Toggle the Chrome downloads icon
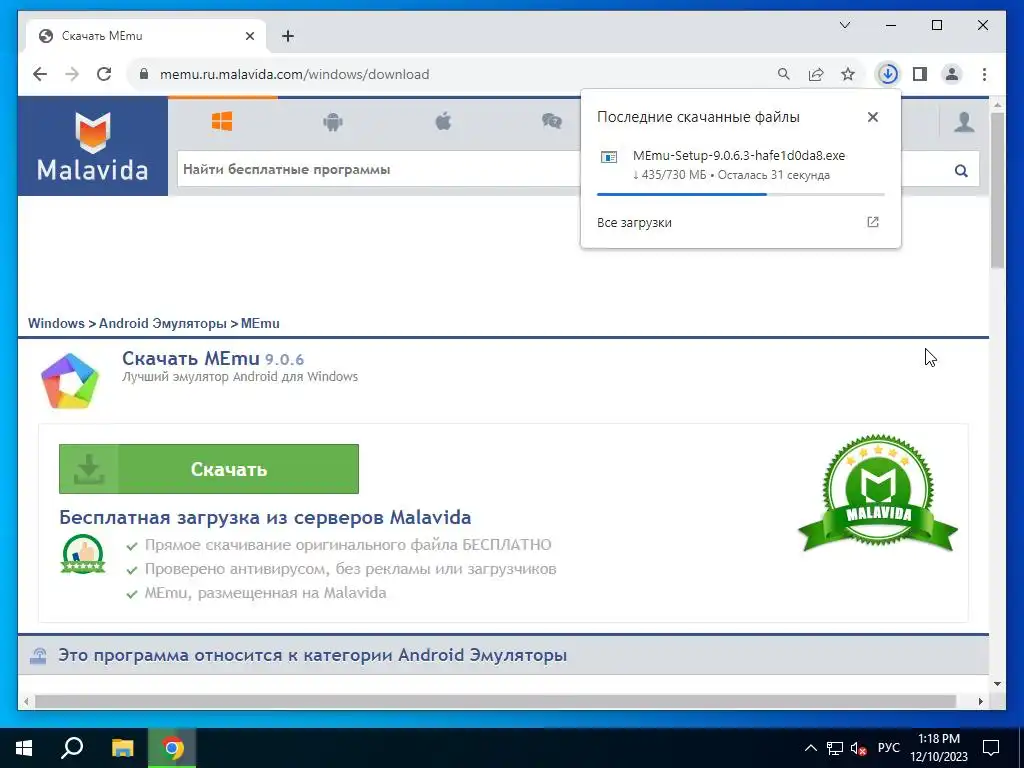 [x=888, y=74]
